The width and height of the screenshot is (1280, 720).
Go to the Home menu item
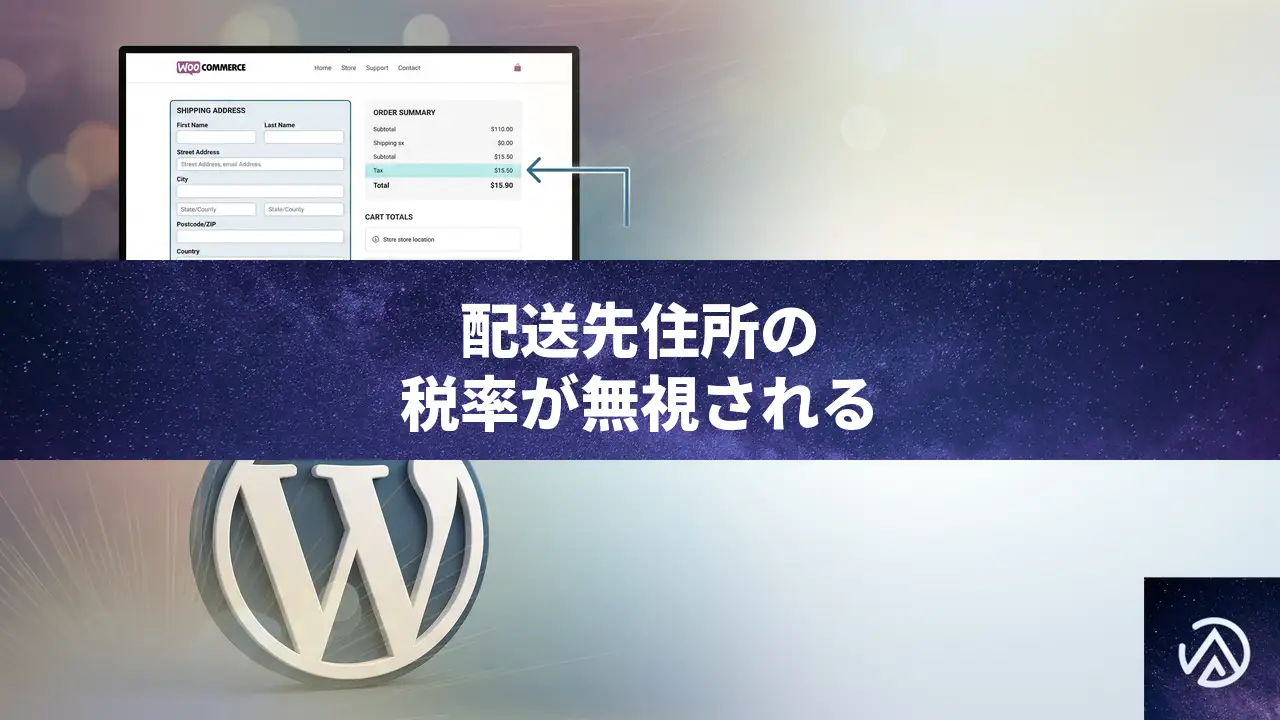tap(323, 68)
